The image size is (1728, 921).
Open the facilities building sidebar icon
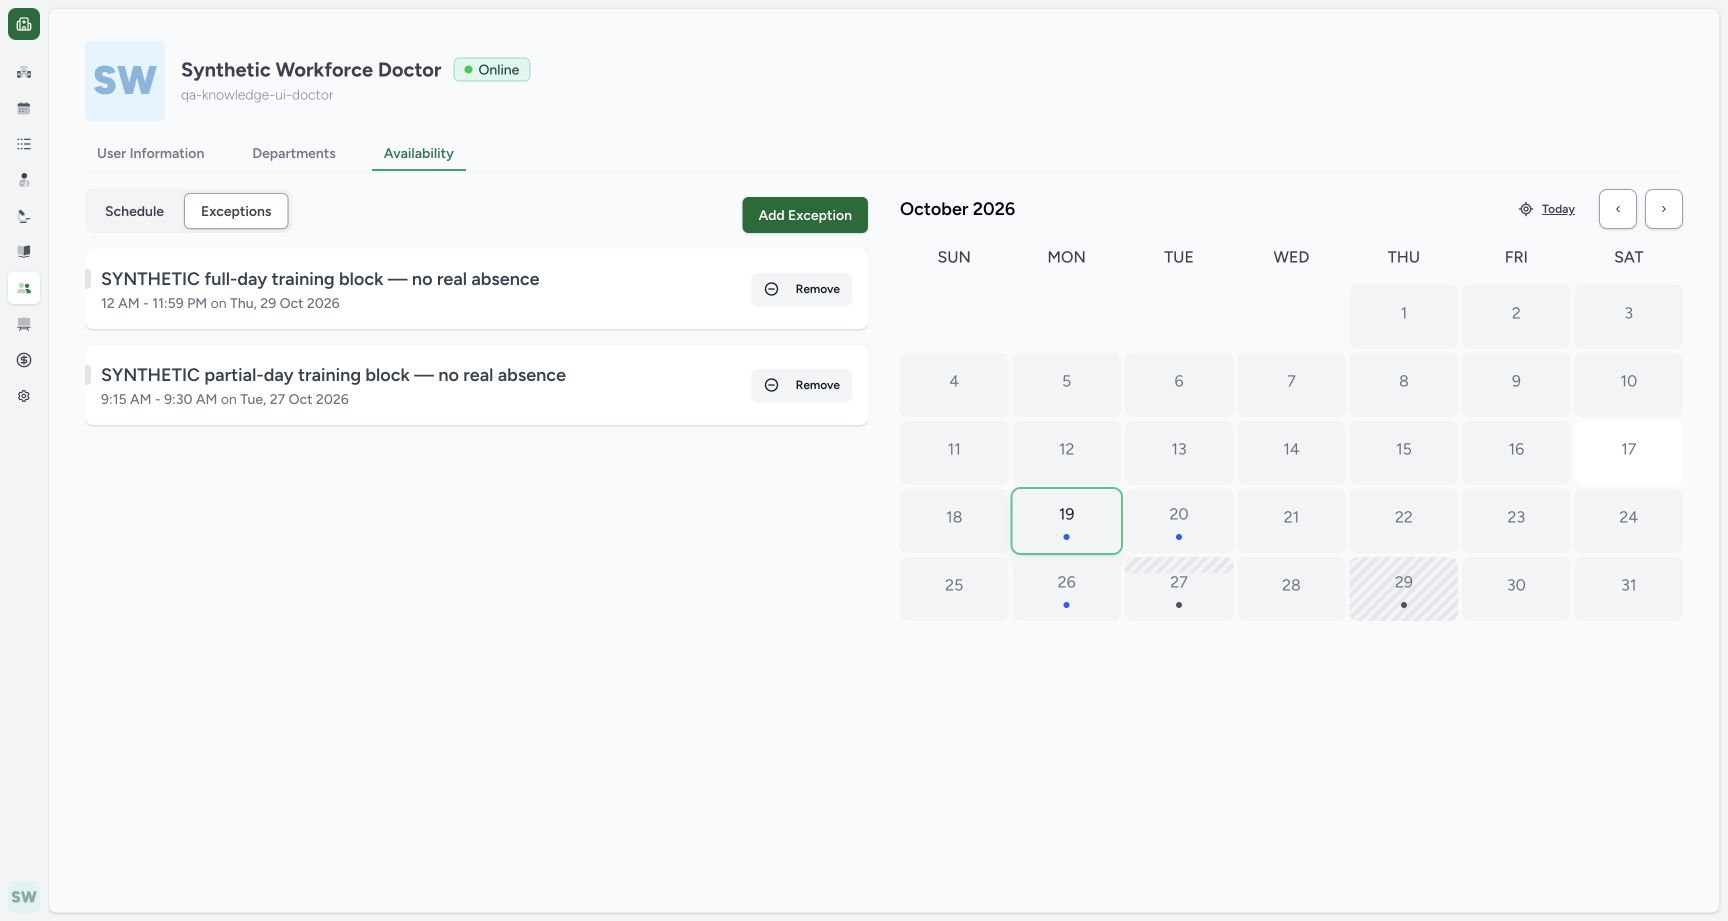click(24, 72)
